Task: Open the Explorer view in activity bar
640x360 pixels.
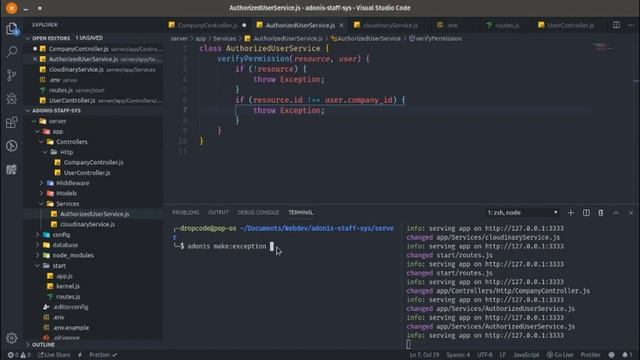Action: [12, 29]
